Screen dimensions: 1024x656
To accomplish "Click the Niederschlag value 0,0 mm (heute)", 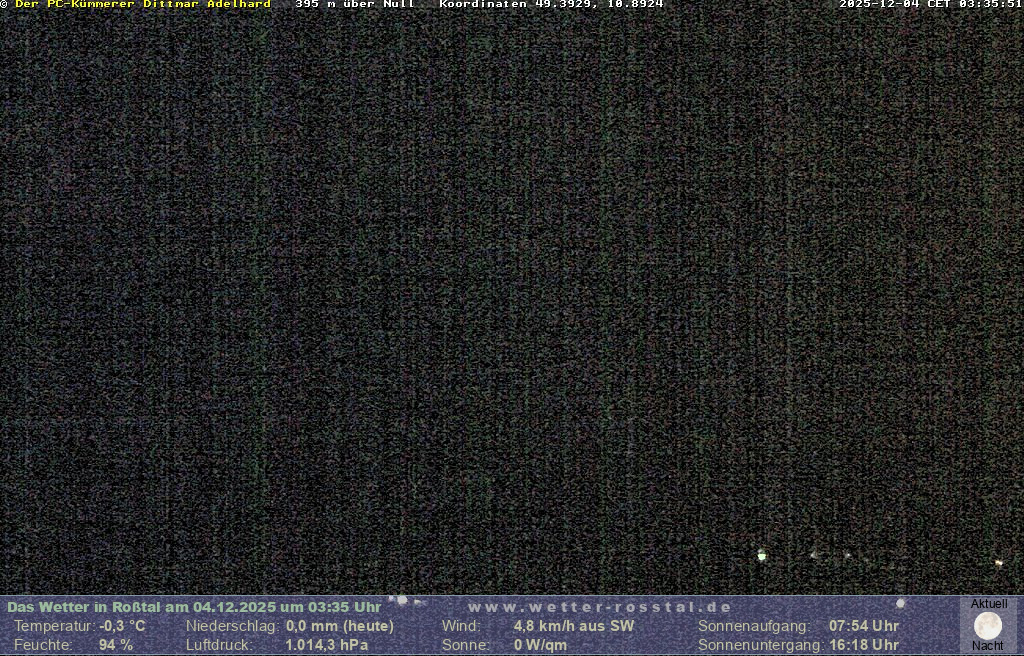I will click(x=340, y=626).
